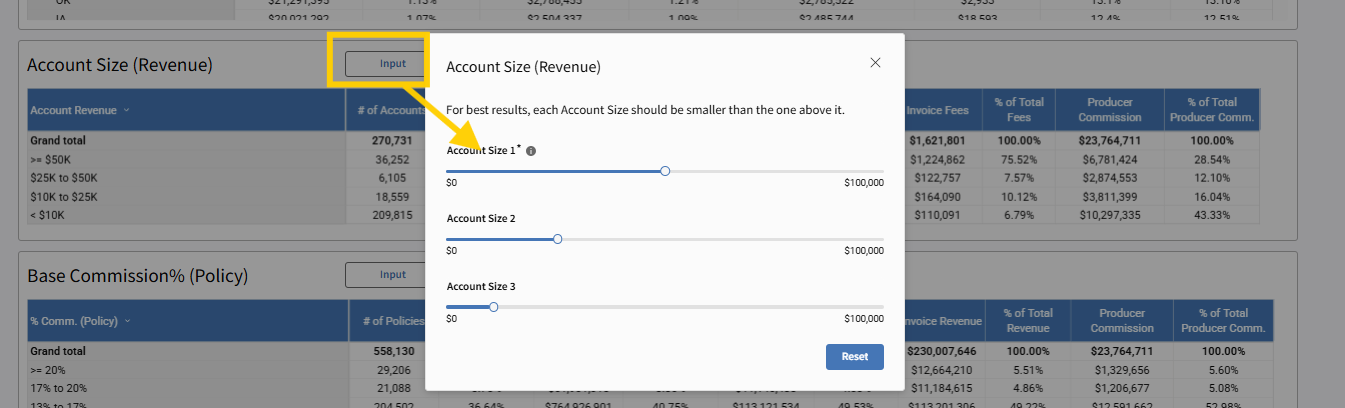Expand the % Comm. (Policy) dropdown arrow
The height and width of the screenshot is (408, 1345).
[x=126, y=321]
